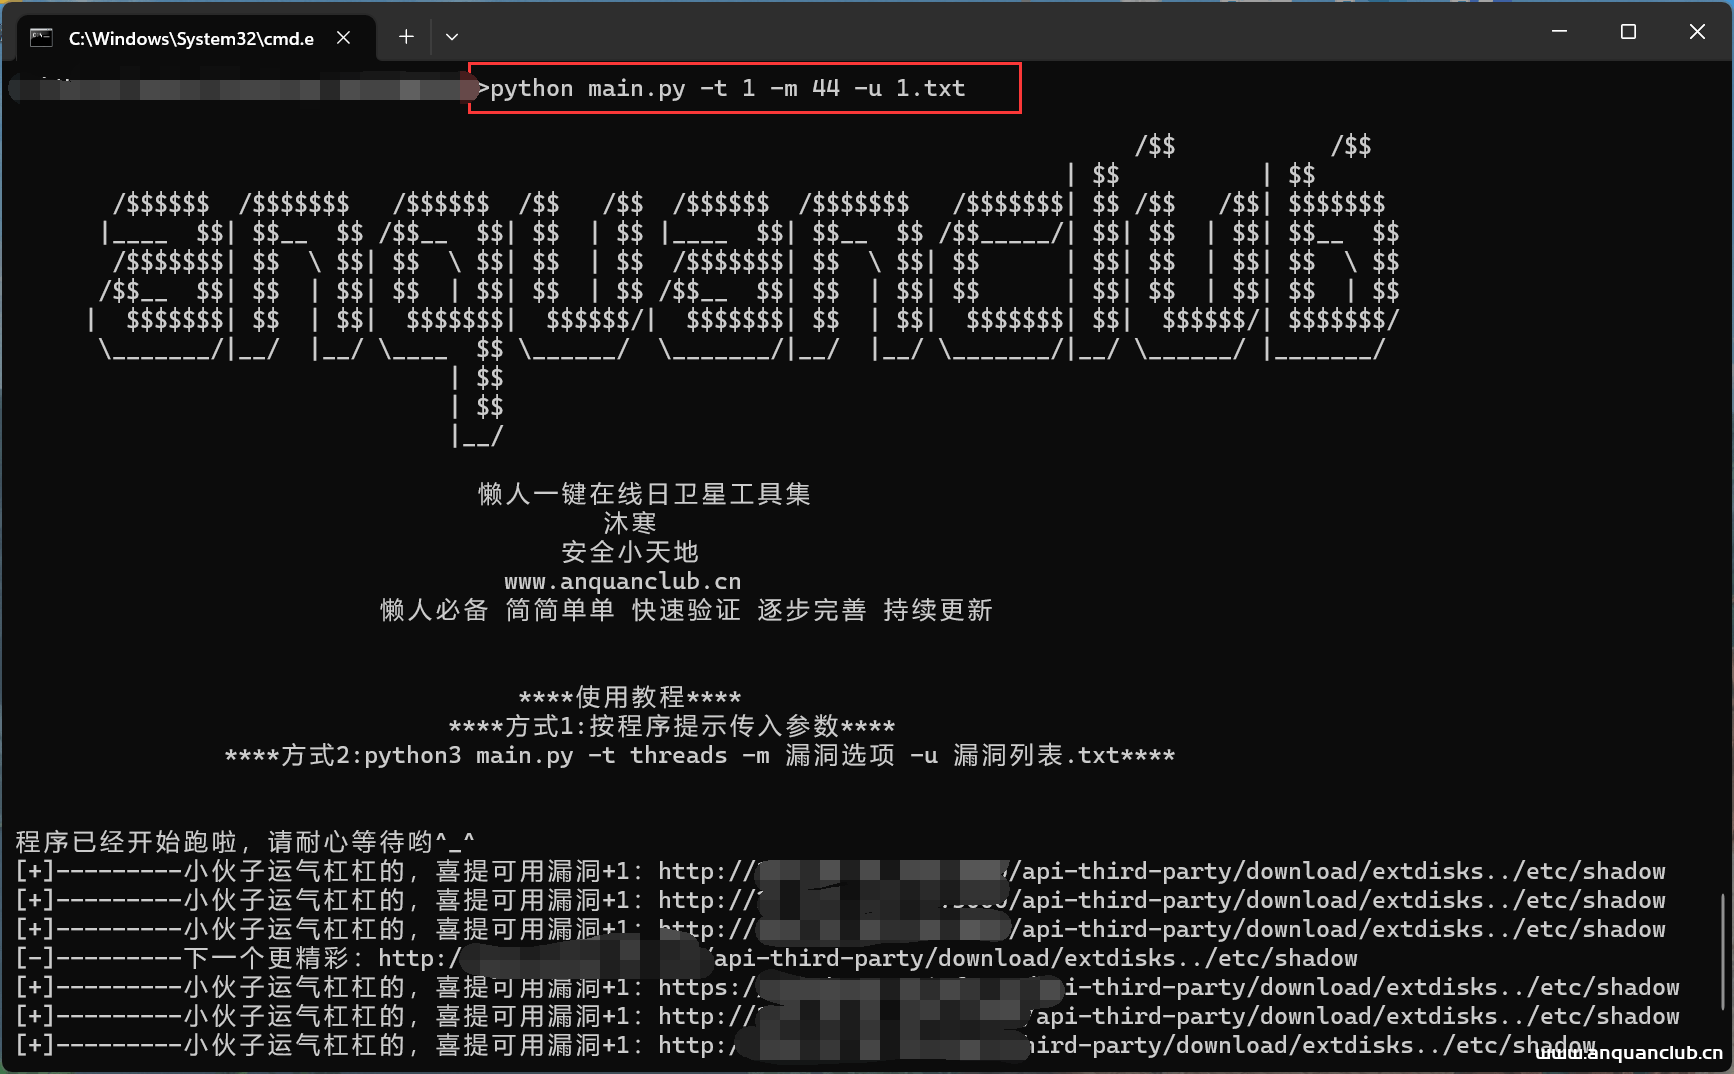The image size is (1734, 1074).
Task: Maximize the terminal window
Action: point(1627,31)
